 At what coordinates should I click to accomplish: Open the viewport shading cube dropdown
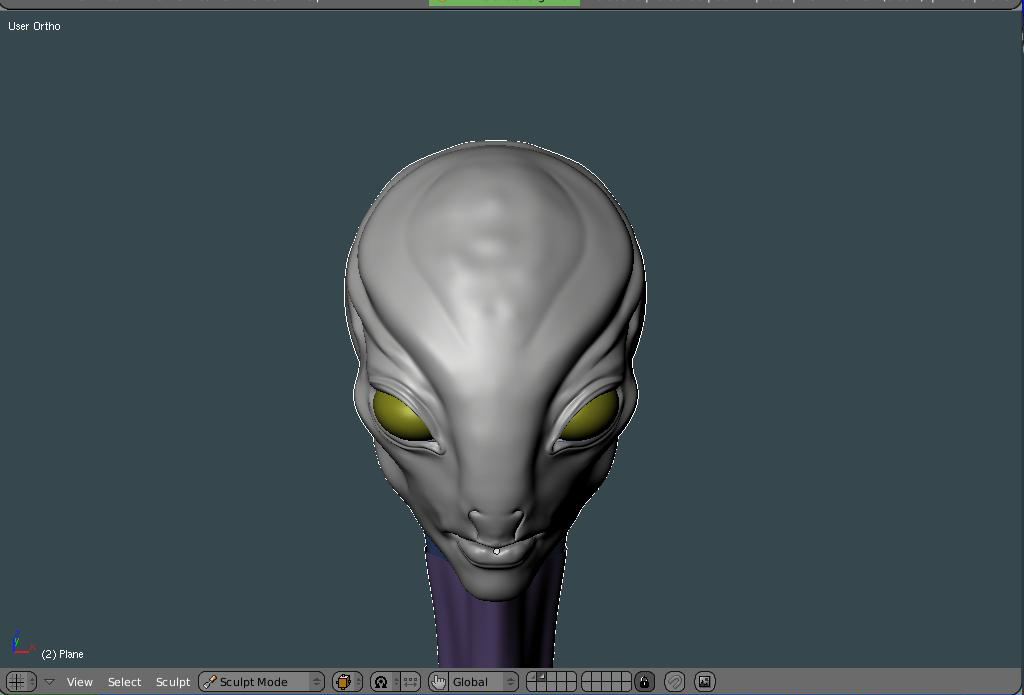point(347,682)
